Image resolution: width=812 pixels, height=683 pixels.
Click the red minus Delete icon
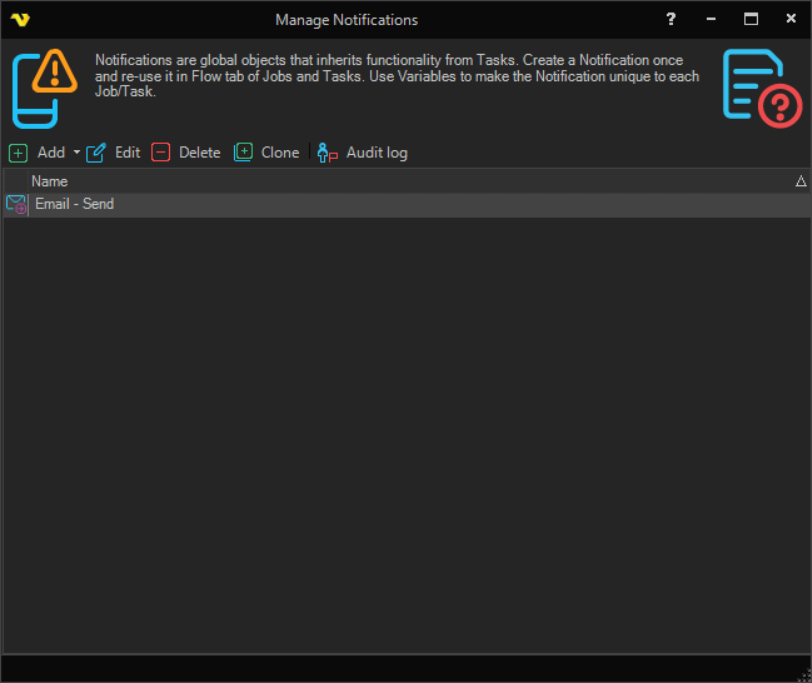point(161,153)
